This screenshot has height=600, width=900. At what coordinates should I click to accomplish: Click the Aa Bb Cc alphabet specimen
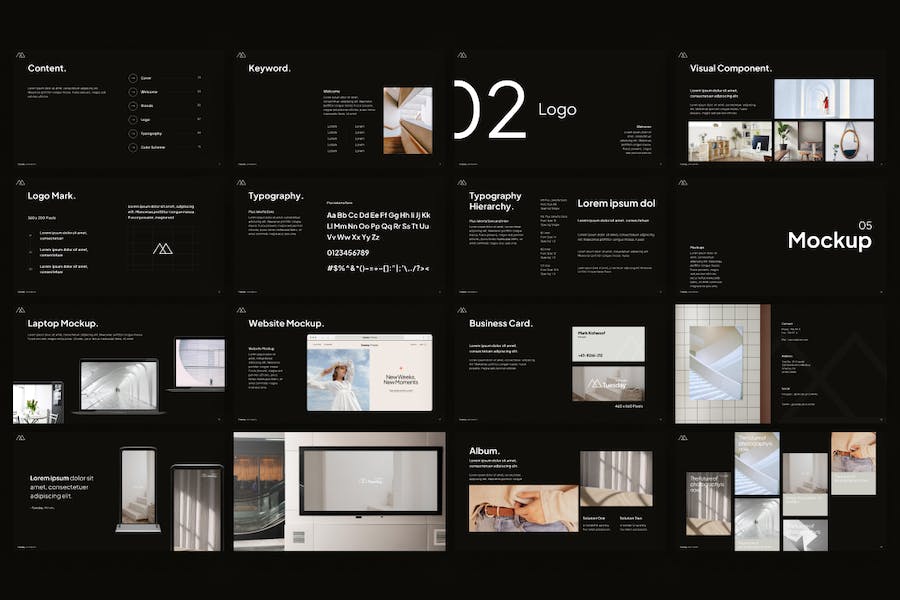(x=378, y=226)
